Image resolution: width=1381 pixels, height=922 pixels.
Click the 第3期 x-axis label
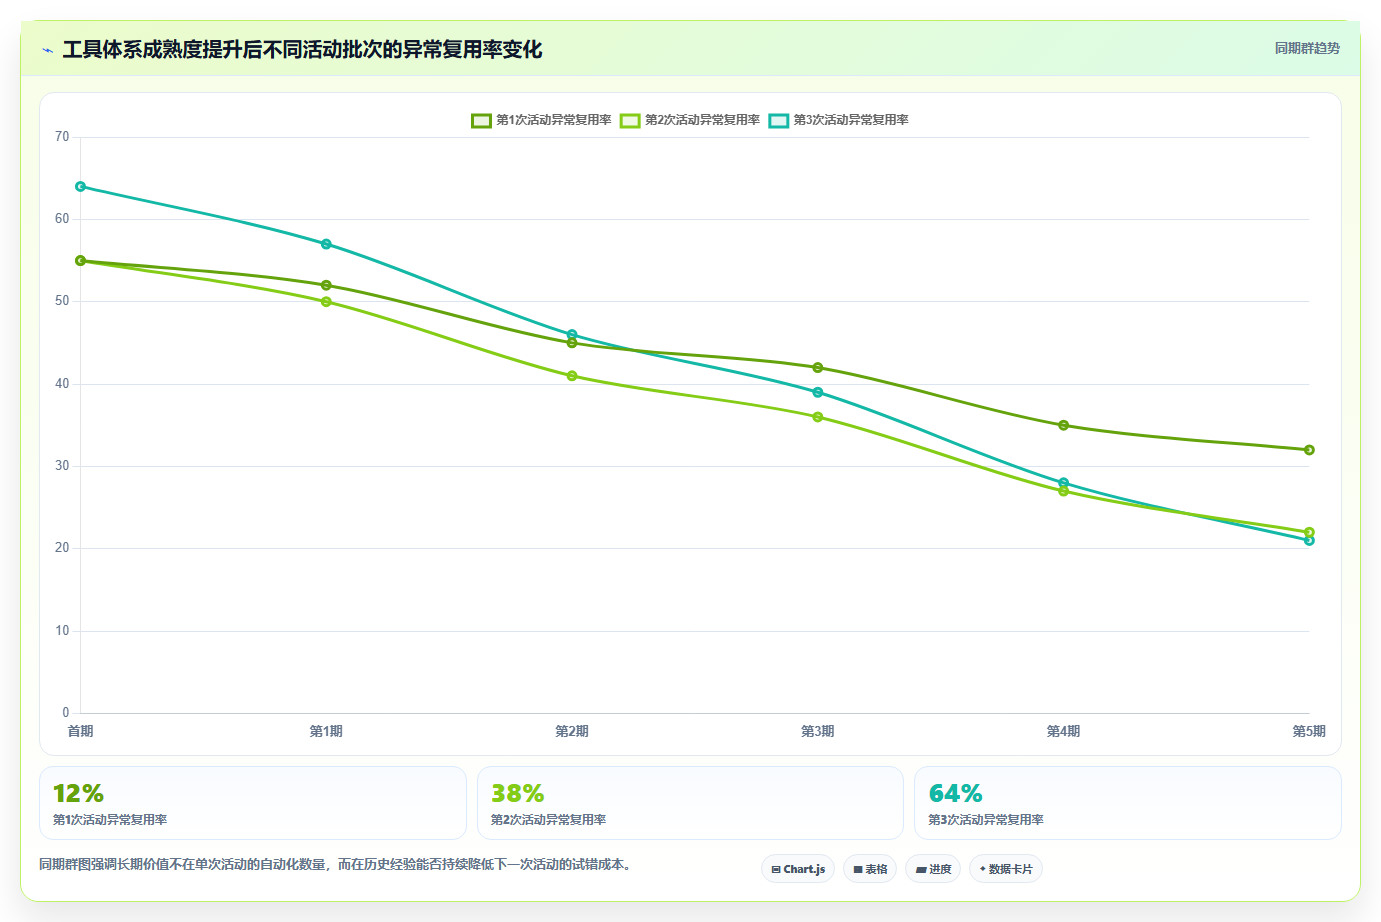point(818,731)
